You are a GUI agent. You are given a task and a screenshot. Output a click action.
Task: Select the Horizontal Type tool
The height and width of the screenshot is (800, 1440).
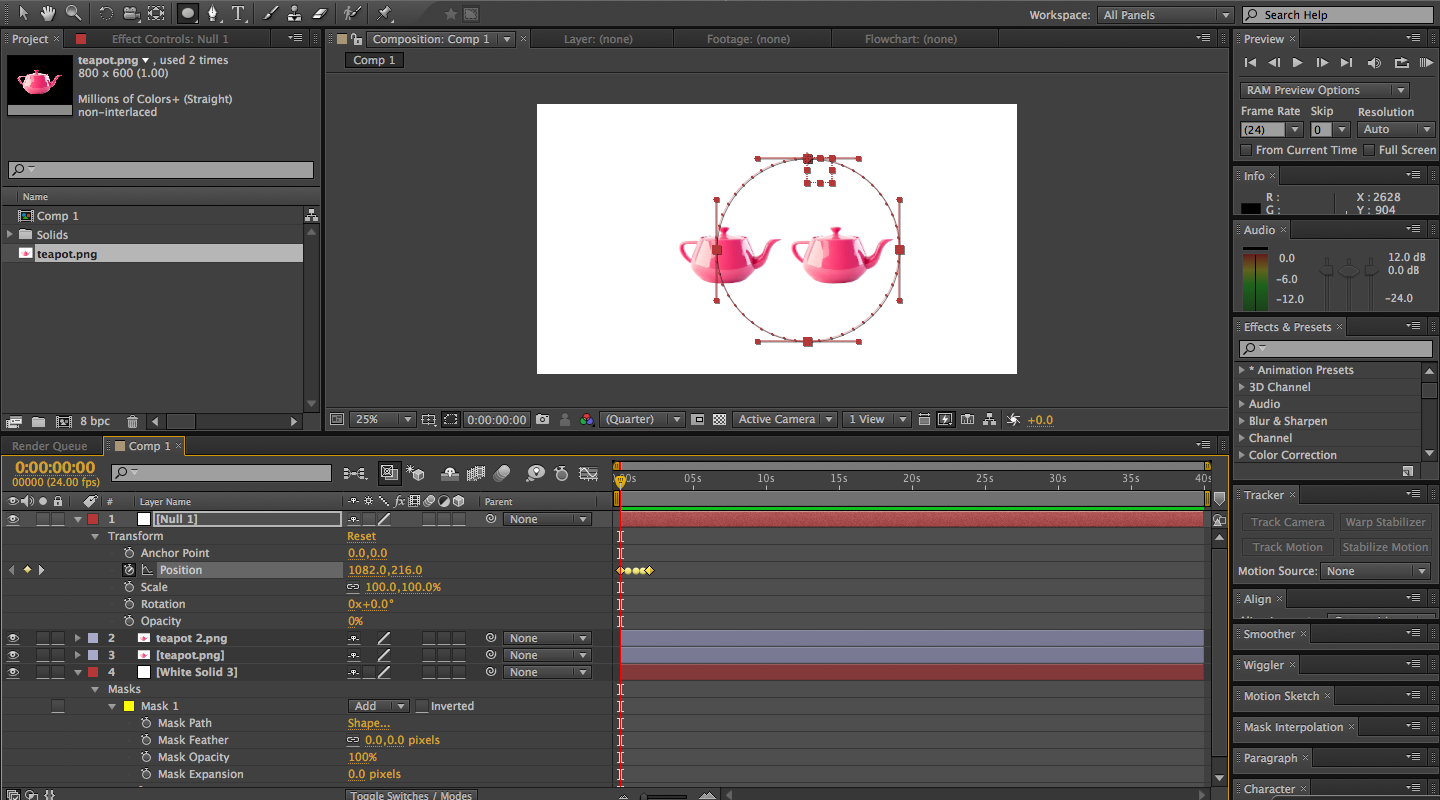coord(238,13)
